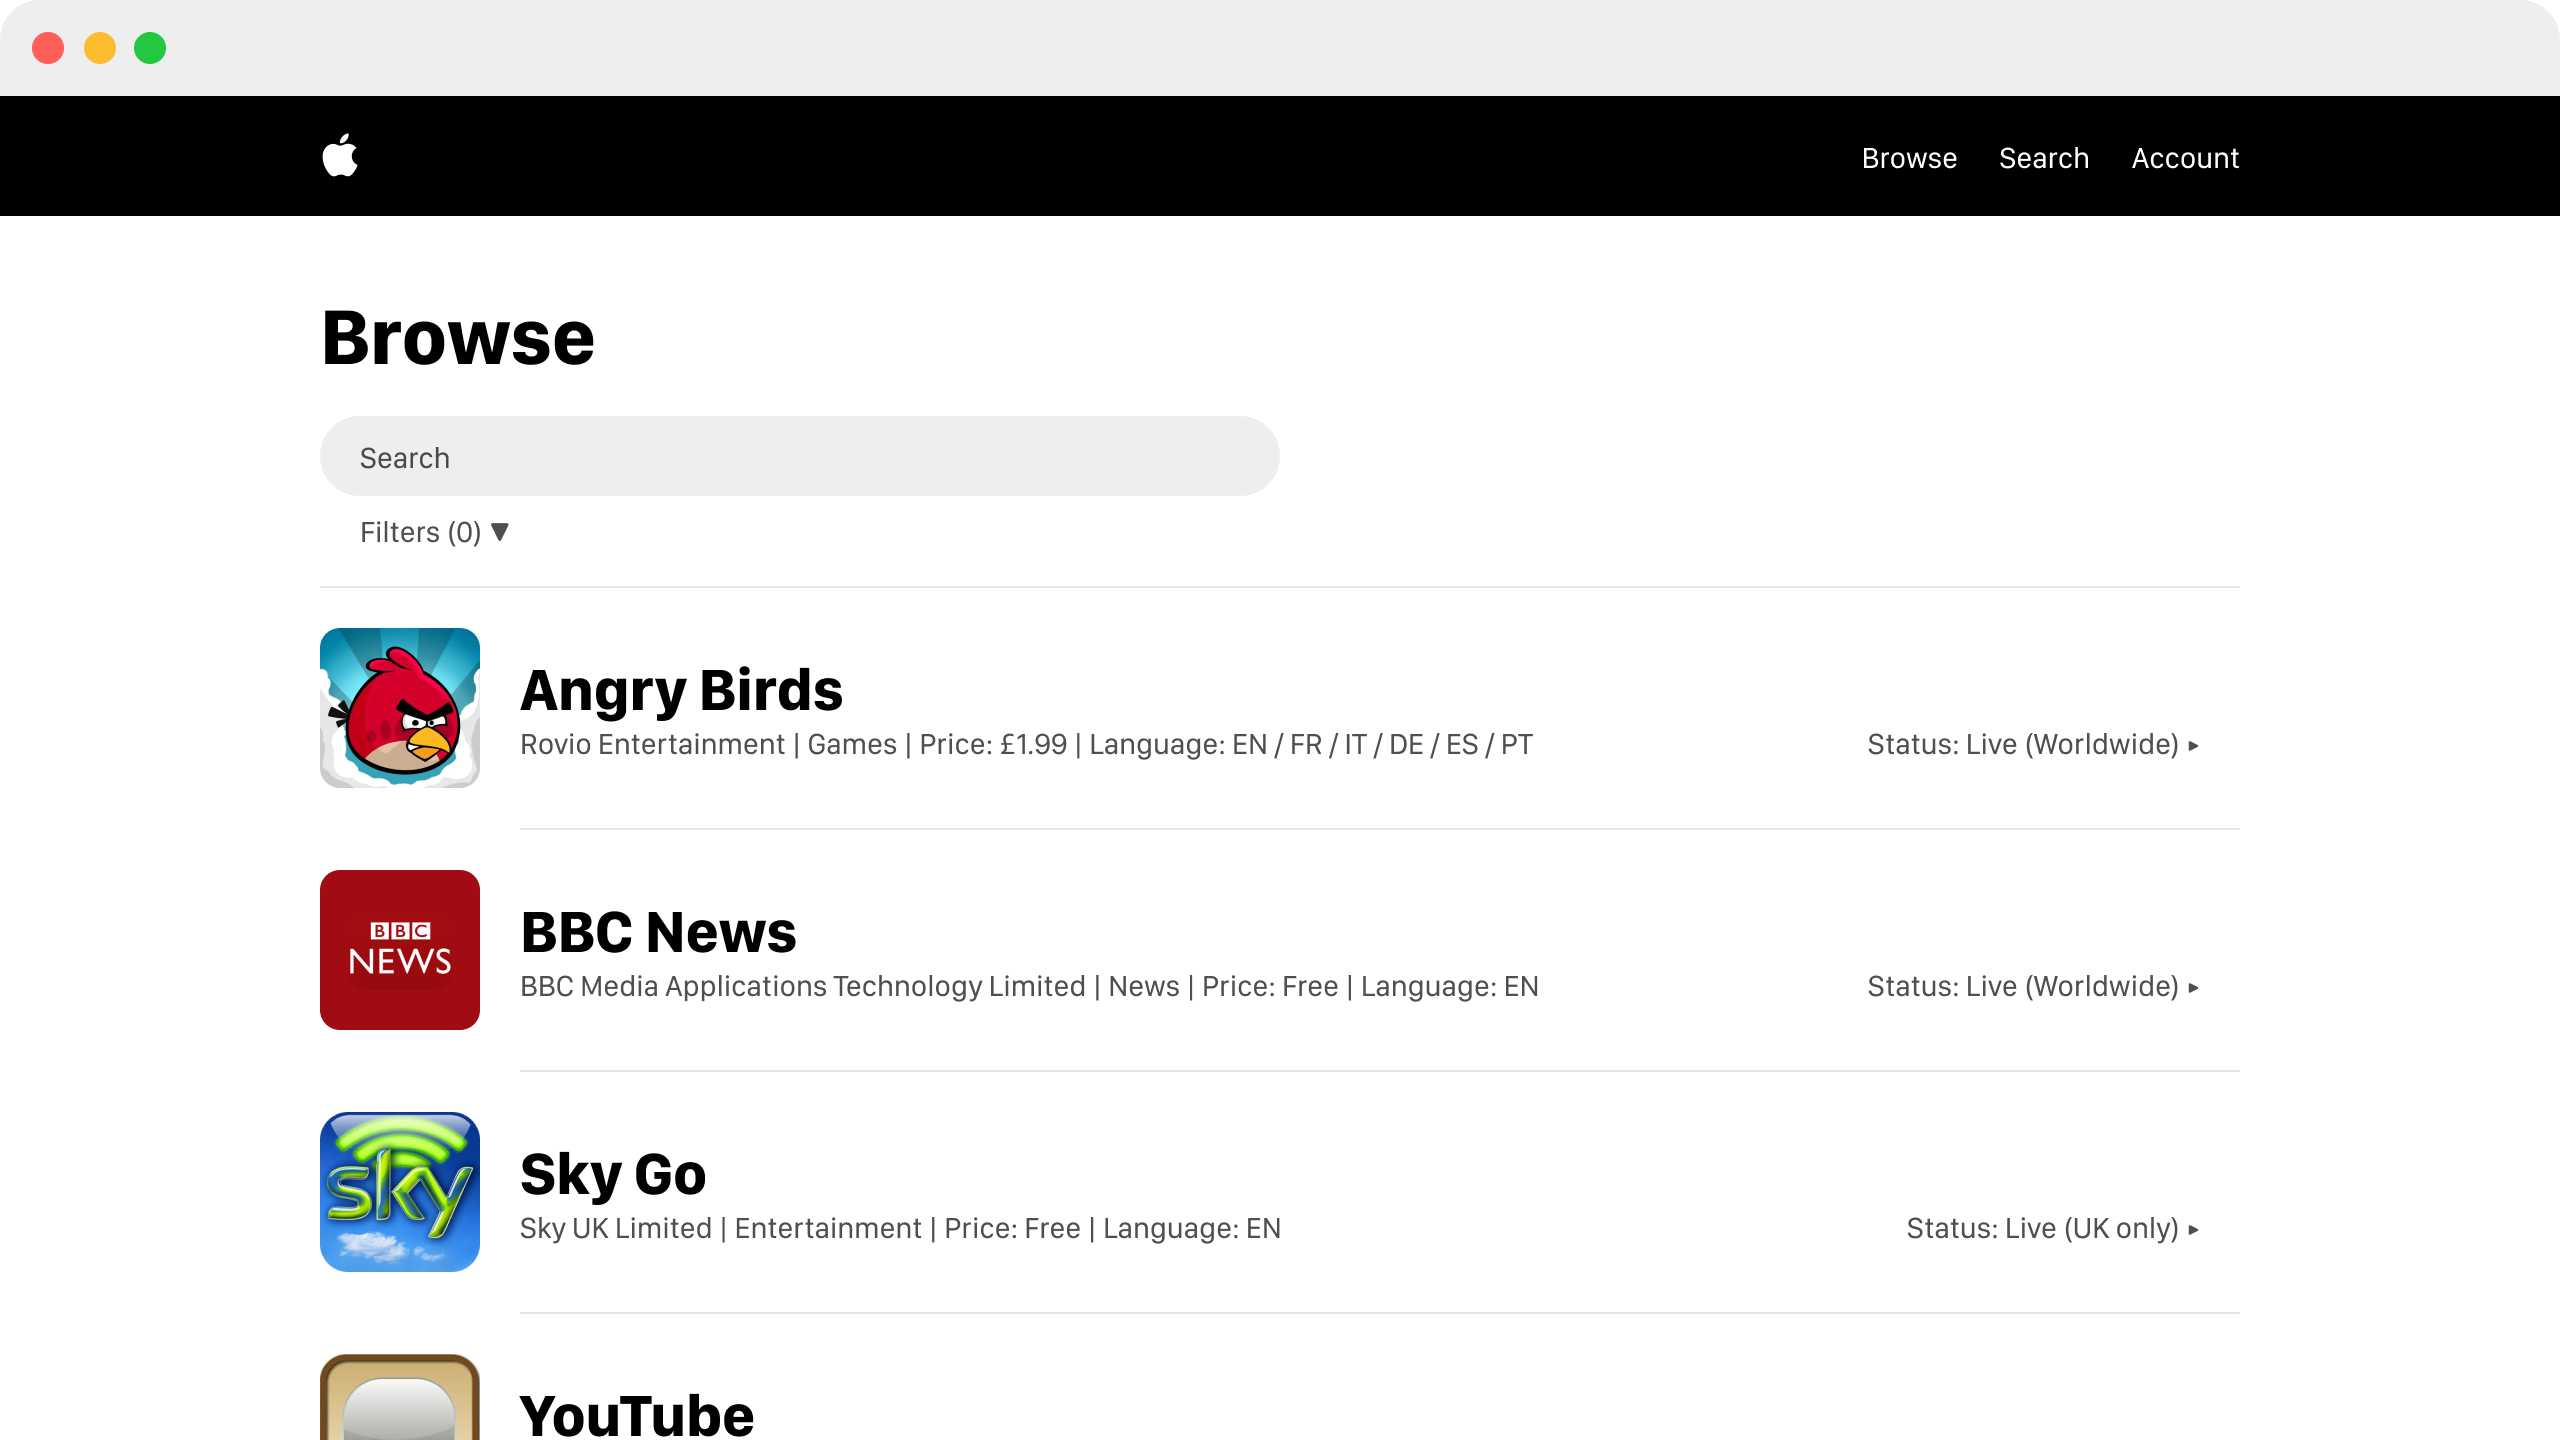Open the BBC News app icon
Image resolution: width=2560 pixels, height=1440 pixels.
tap(400, 950)
